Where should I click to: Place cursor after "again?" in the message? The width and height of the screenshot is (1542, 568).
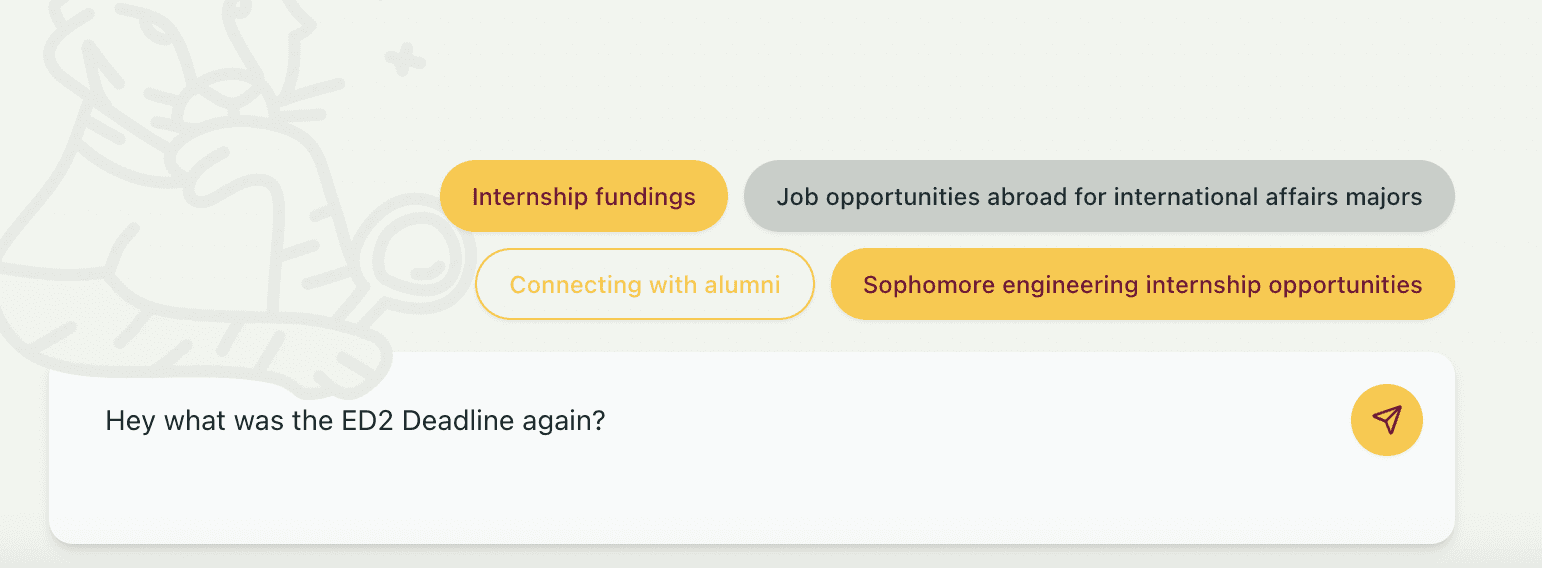608,421
